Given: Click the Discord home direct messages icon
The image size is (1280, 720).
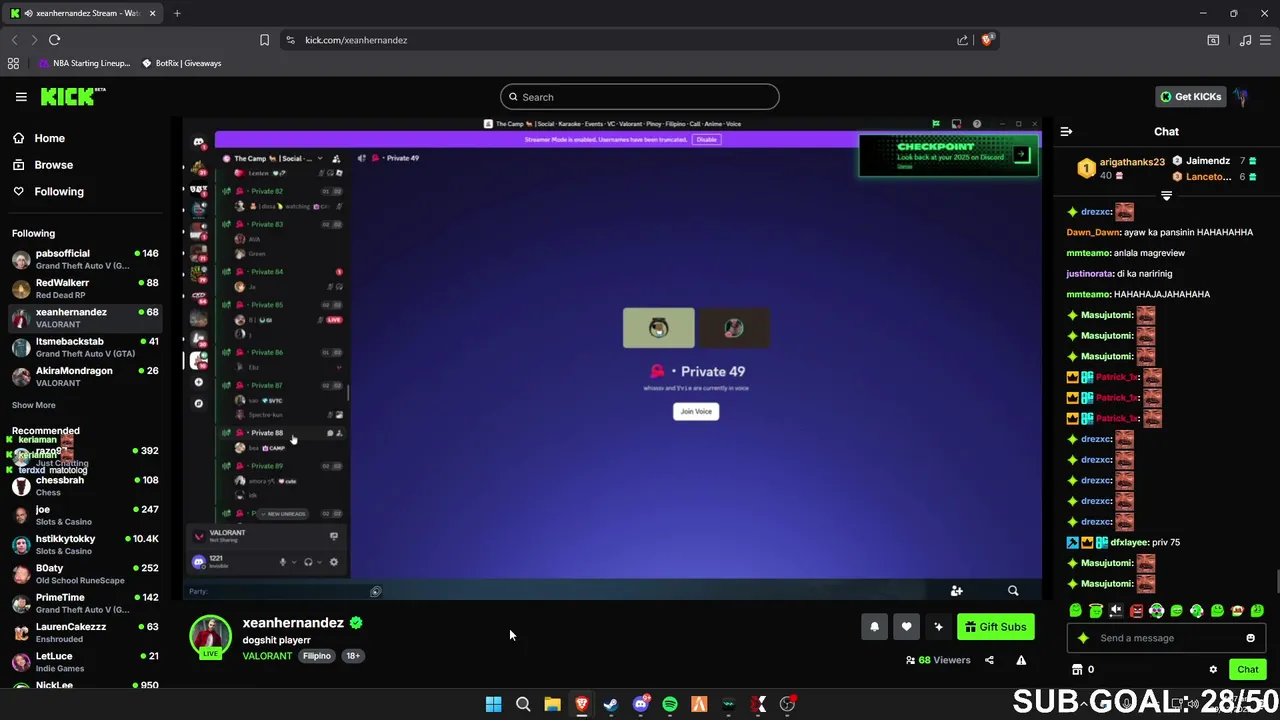Looking at the screenshot, I should point(199,142).
